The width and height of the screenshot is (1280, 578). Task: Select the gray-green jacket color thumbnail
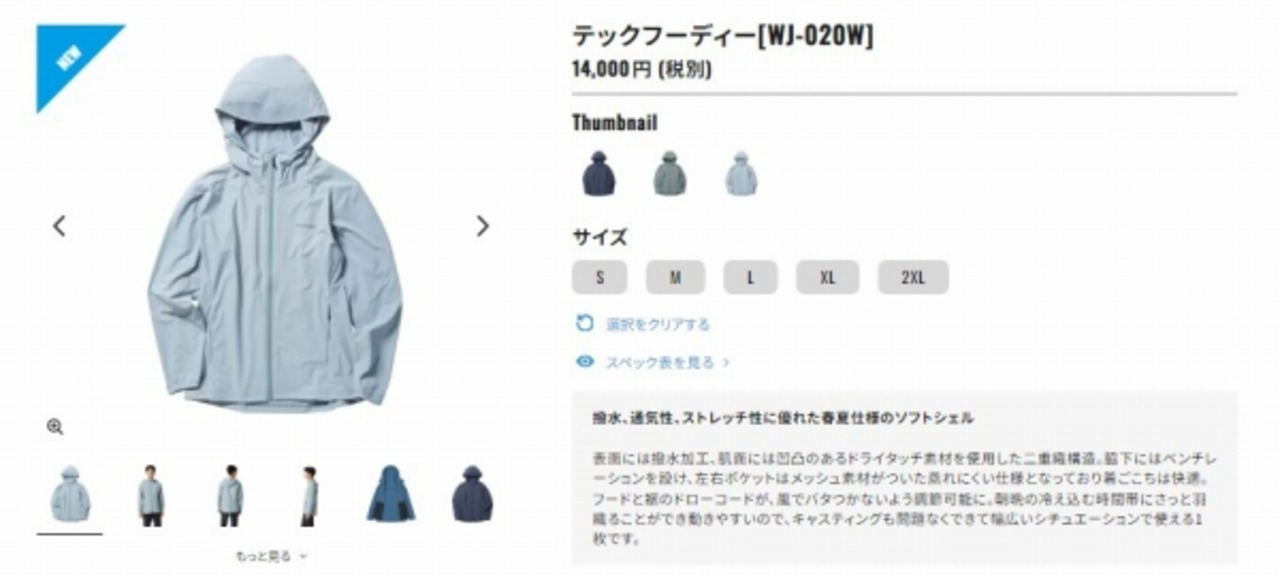(669, 174)
